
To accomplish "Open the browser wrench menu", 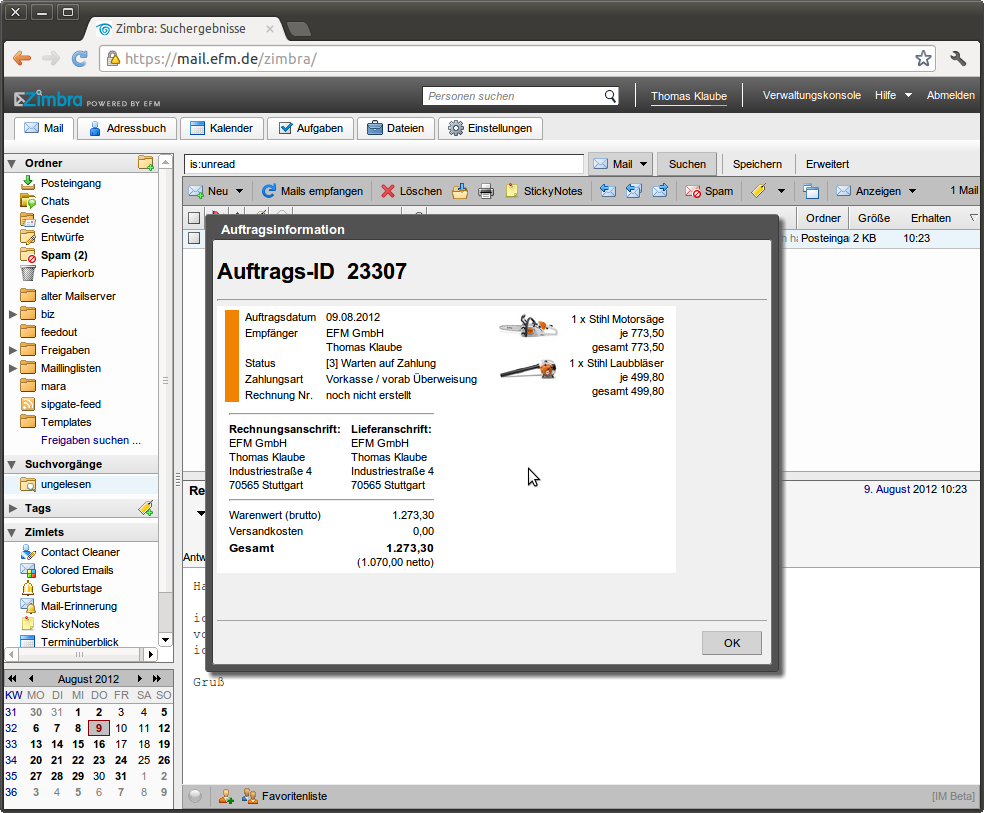I will coord(958,58).
